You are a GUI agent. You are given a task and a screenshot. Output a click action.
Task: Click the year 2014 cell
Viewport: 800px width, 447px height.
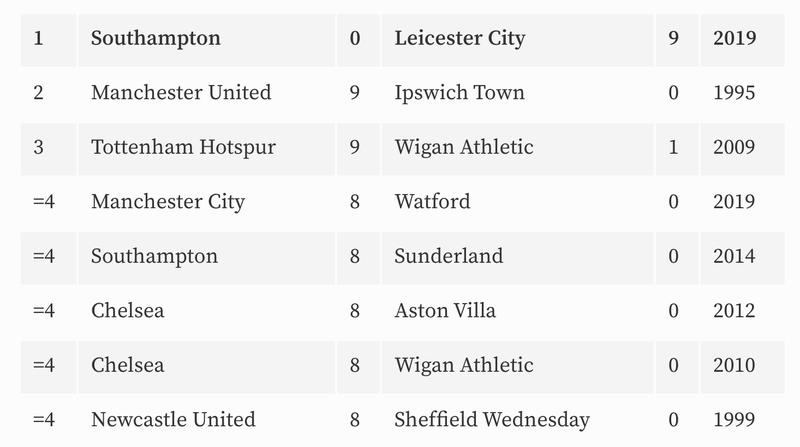(x=742, y=258)
